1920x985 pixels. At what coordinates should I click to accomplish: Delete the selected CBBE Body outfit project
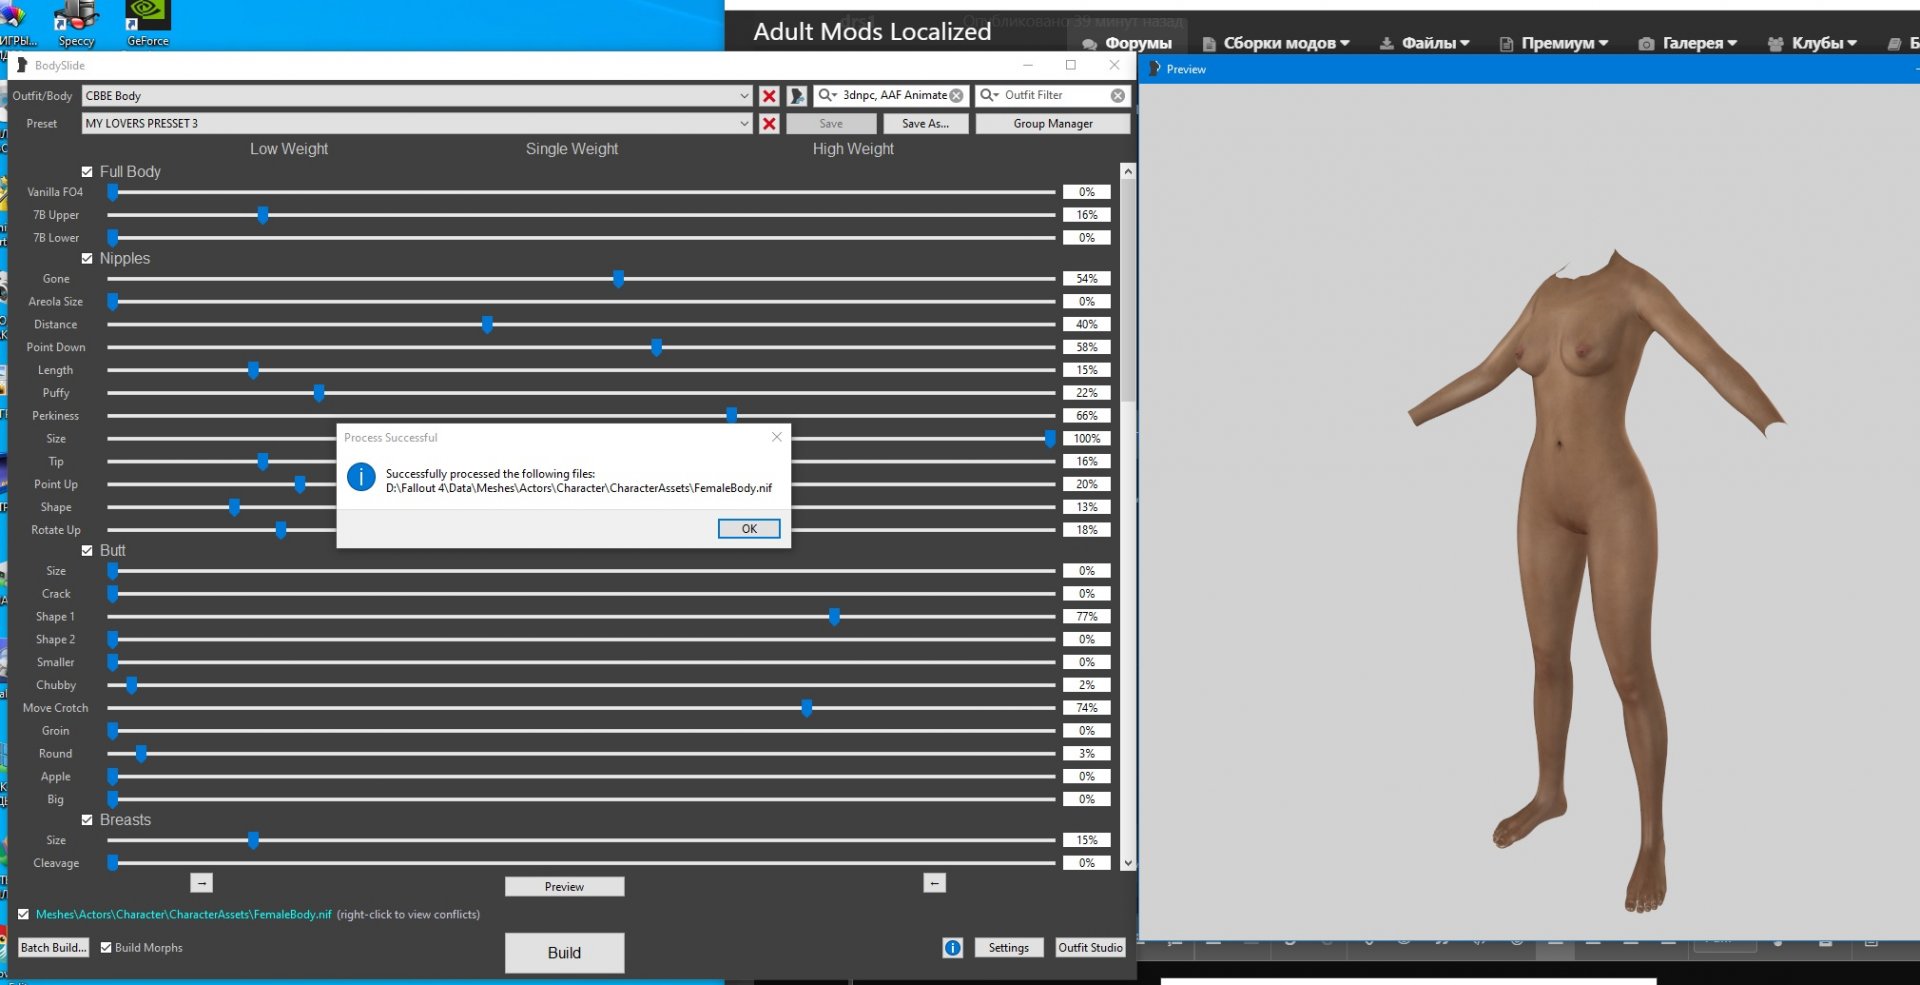(769, 96)
